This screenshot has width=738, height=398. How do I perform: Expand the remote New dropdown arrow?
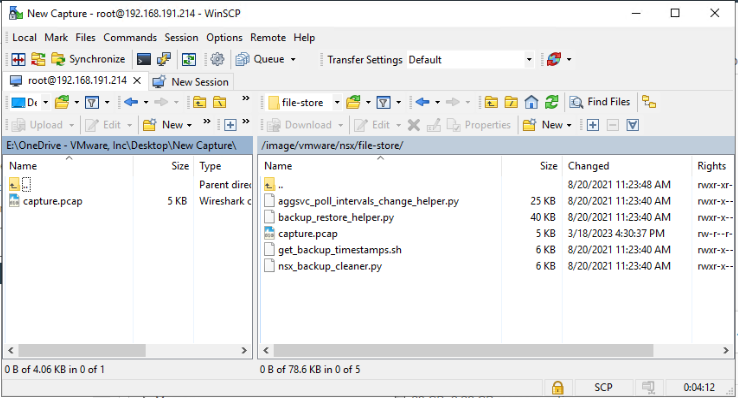click(569, 125)
